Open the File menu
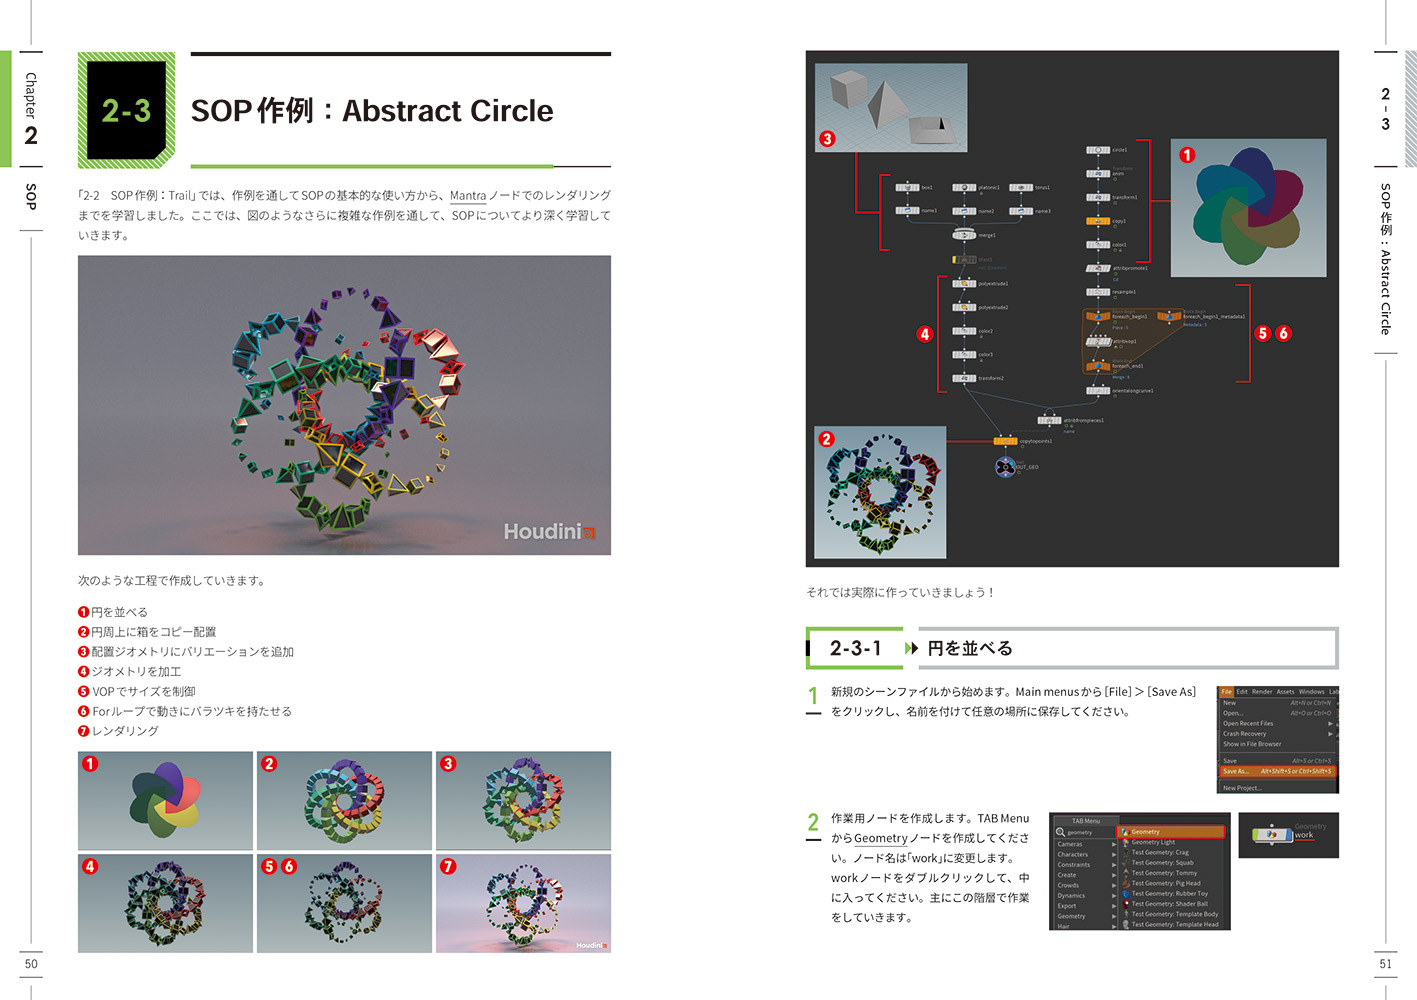 tap(1226, 691)
